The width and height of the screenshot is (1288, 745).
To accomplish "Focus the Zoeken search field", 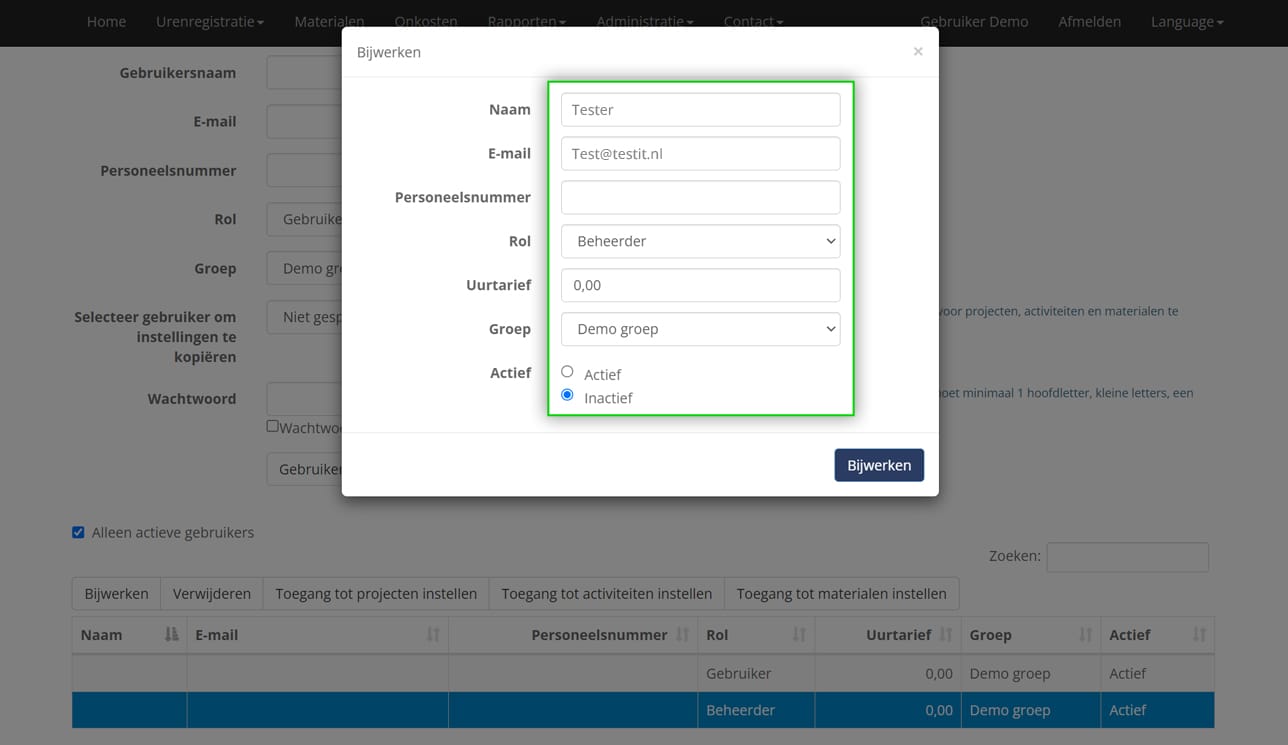I will point(1127,557).
